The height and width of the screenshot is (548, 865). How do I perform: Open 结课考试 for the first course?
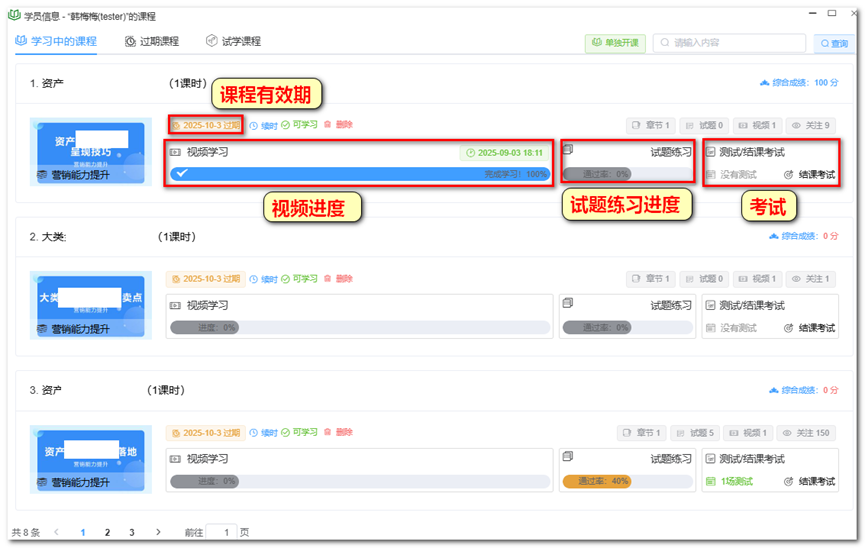pyautogui.click(x=809, y=175)
